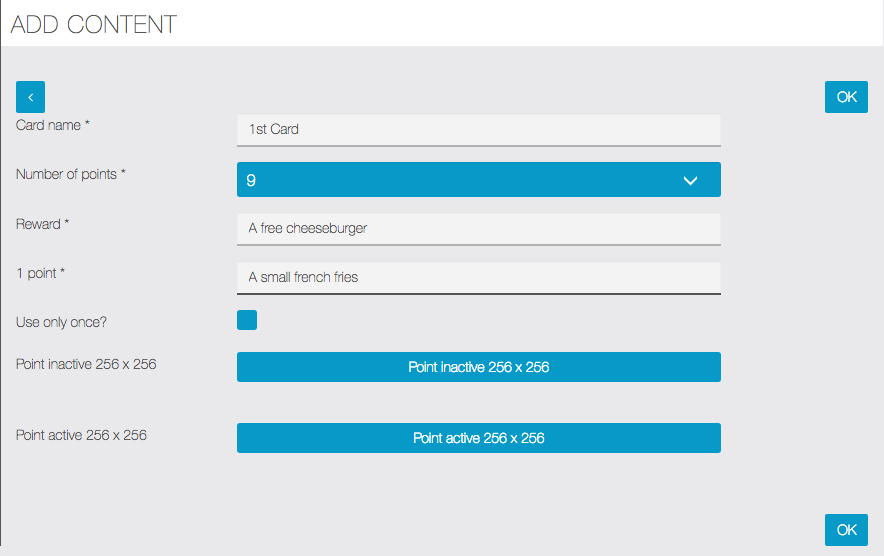
Task: Upload image via Point active 256 x 256 button
Action: pos(479,438)
